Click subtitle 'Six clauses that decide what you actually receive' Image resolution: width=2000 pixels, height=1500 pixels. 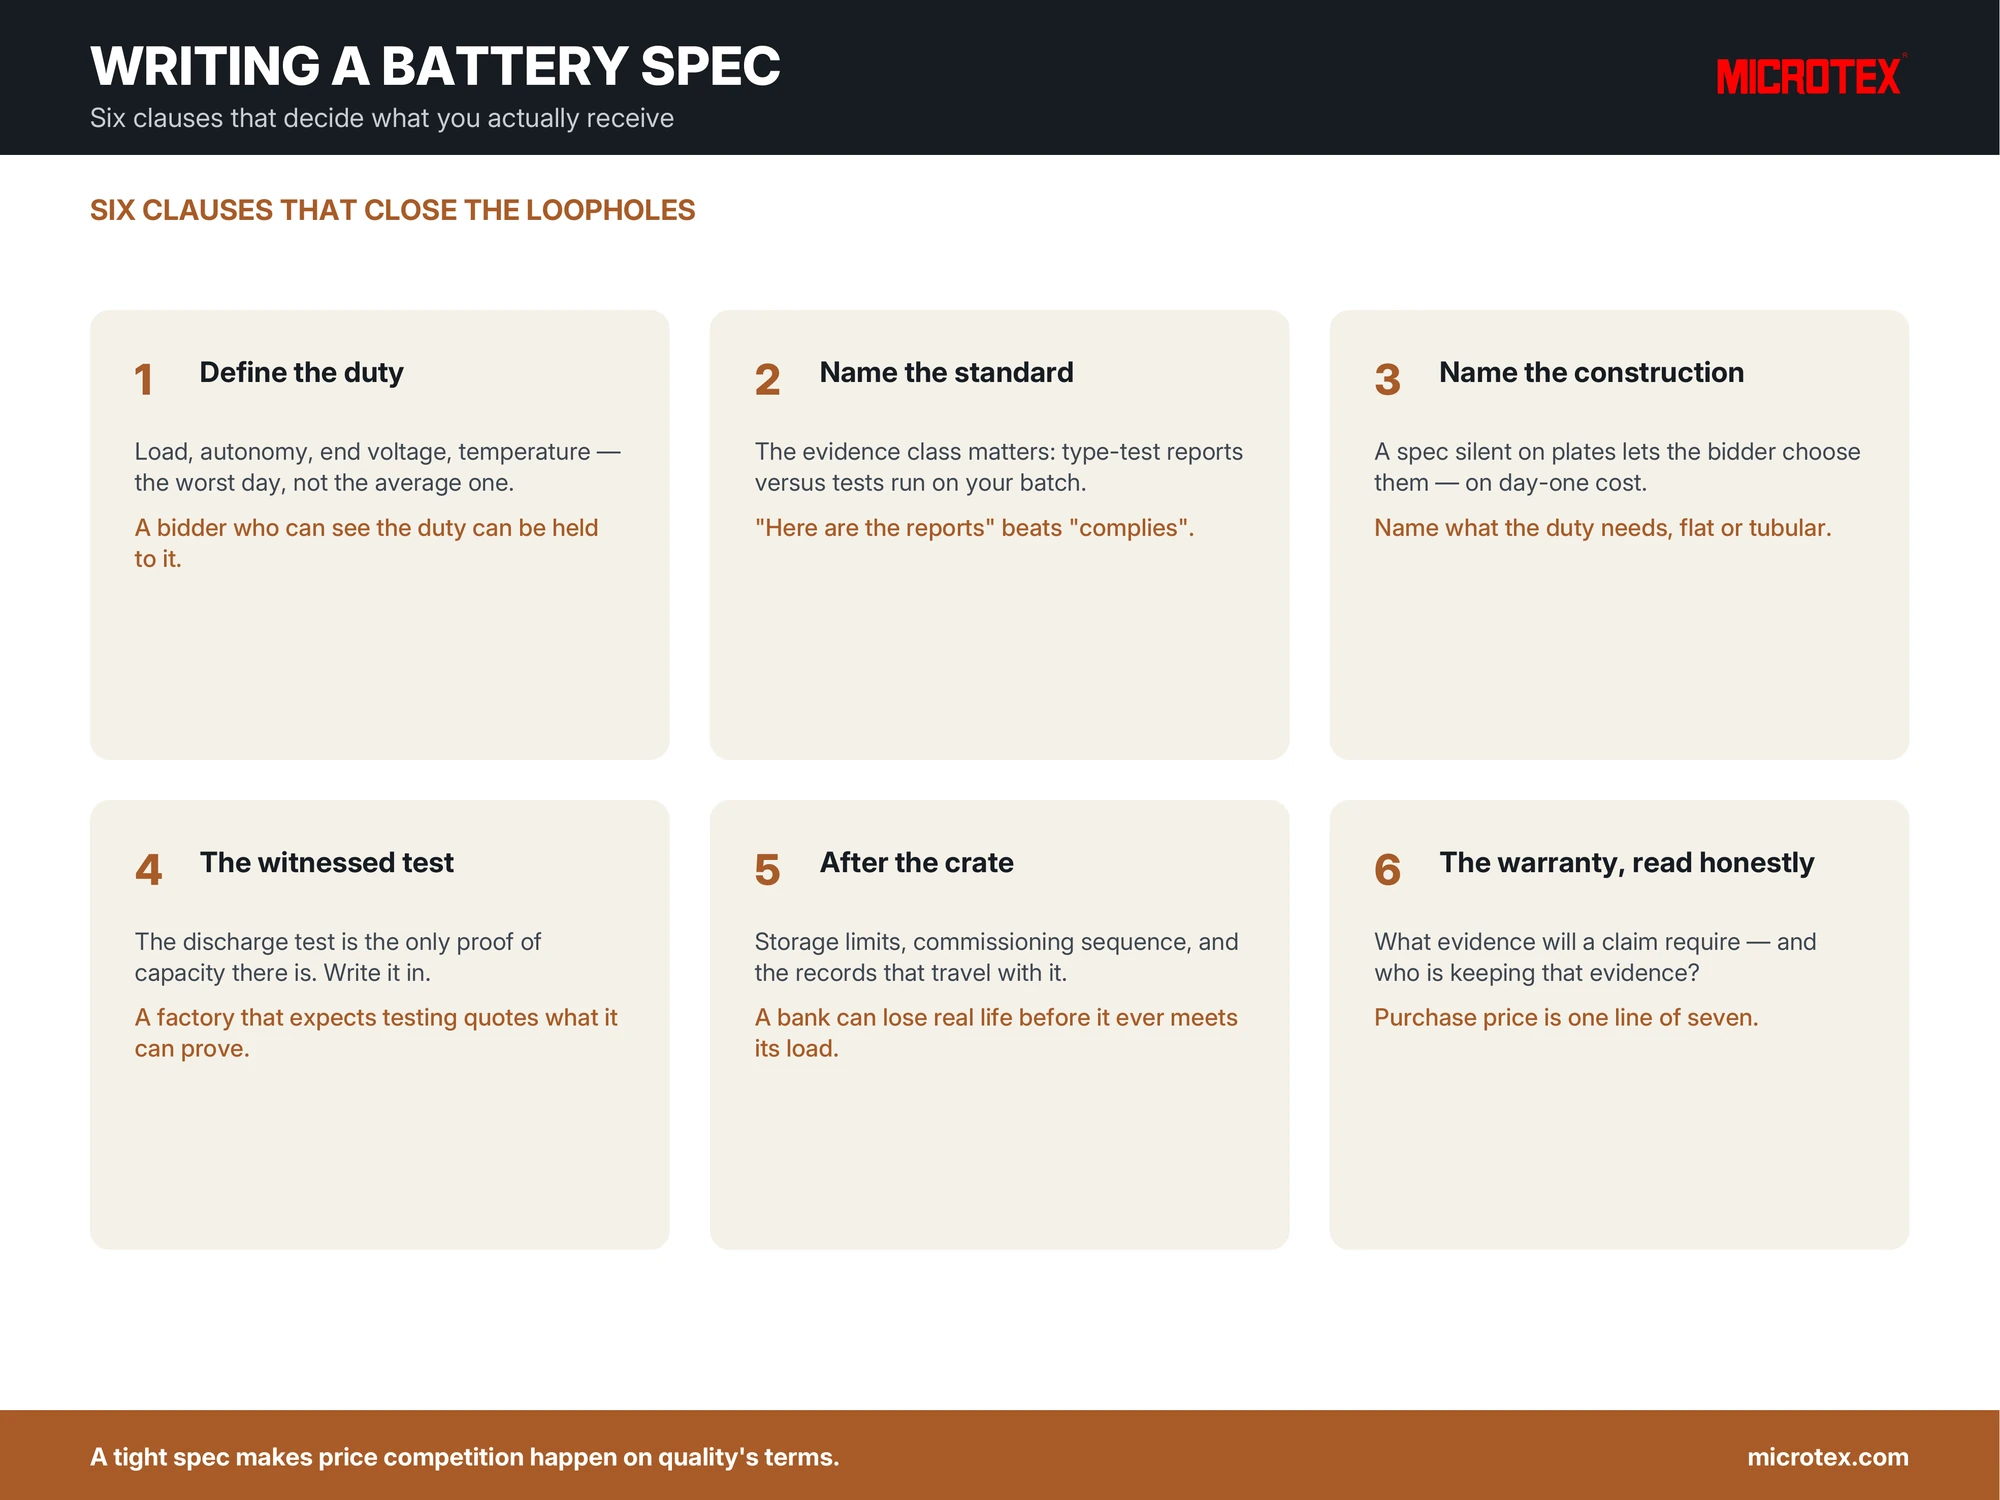tap(382, 118)
